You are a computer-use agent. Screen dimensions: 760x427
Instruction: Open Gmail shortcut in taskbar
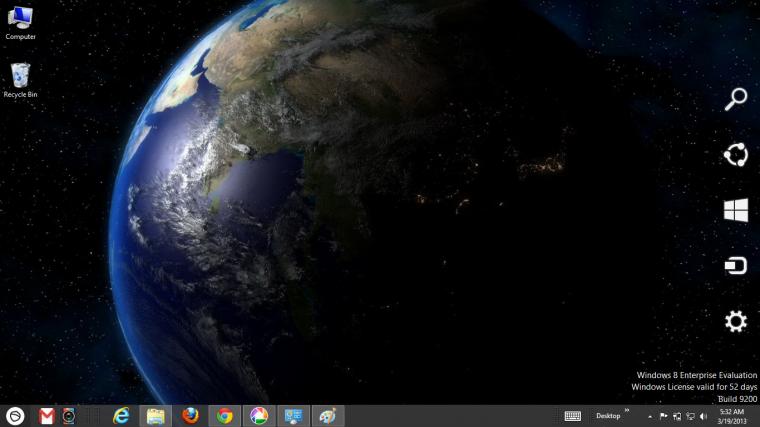(47, 416)
